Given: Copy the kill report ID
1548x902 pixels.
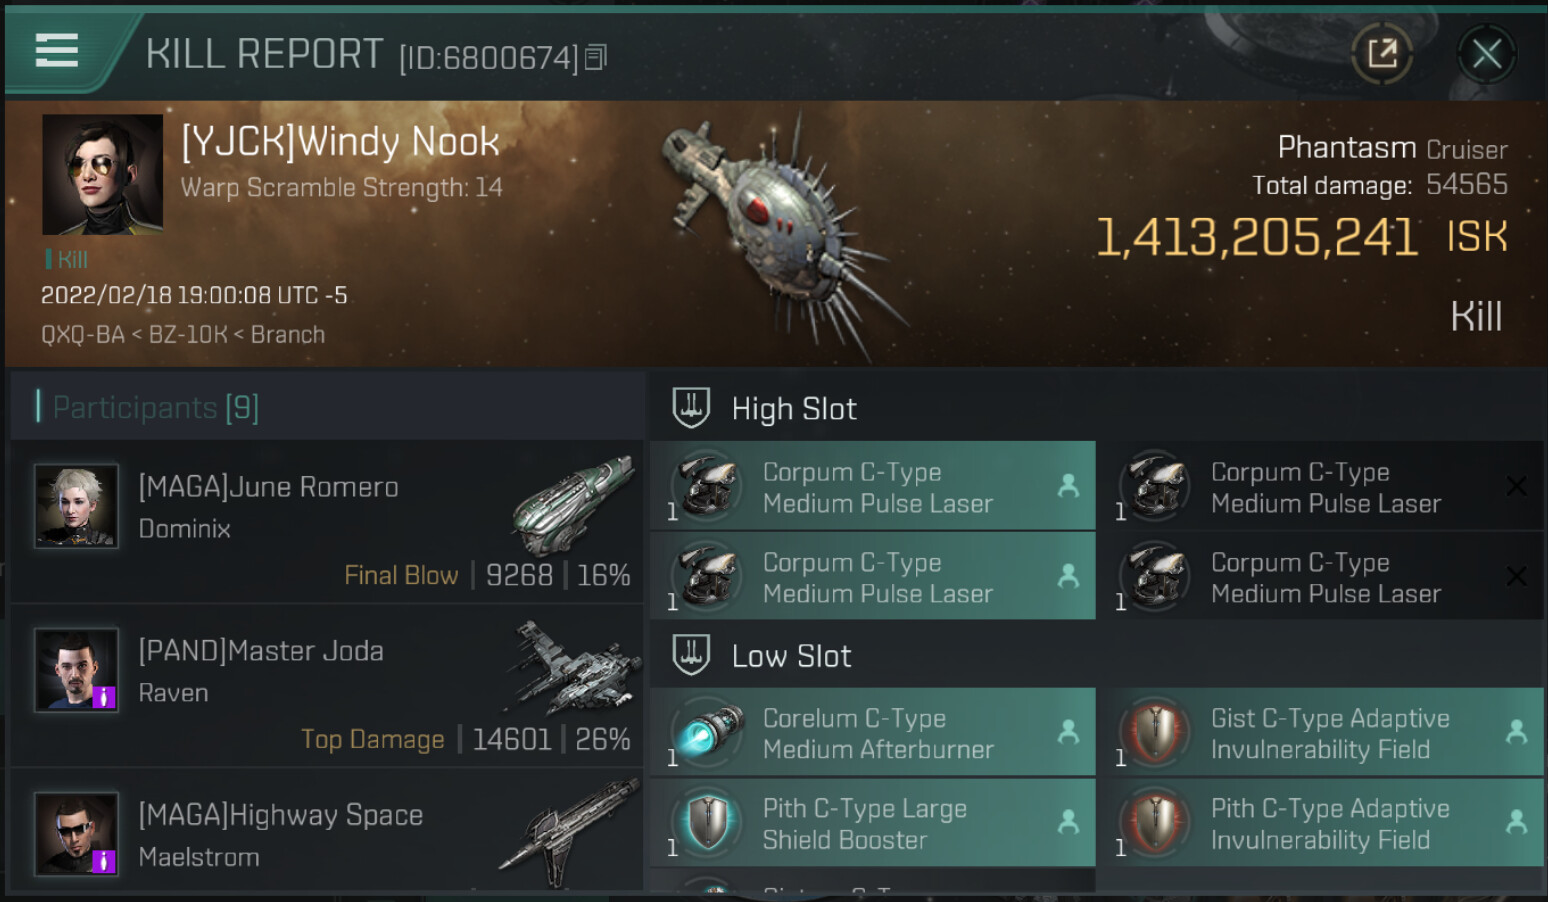Looking at the screenshot, I should click(x=596, y=58).
